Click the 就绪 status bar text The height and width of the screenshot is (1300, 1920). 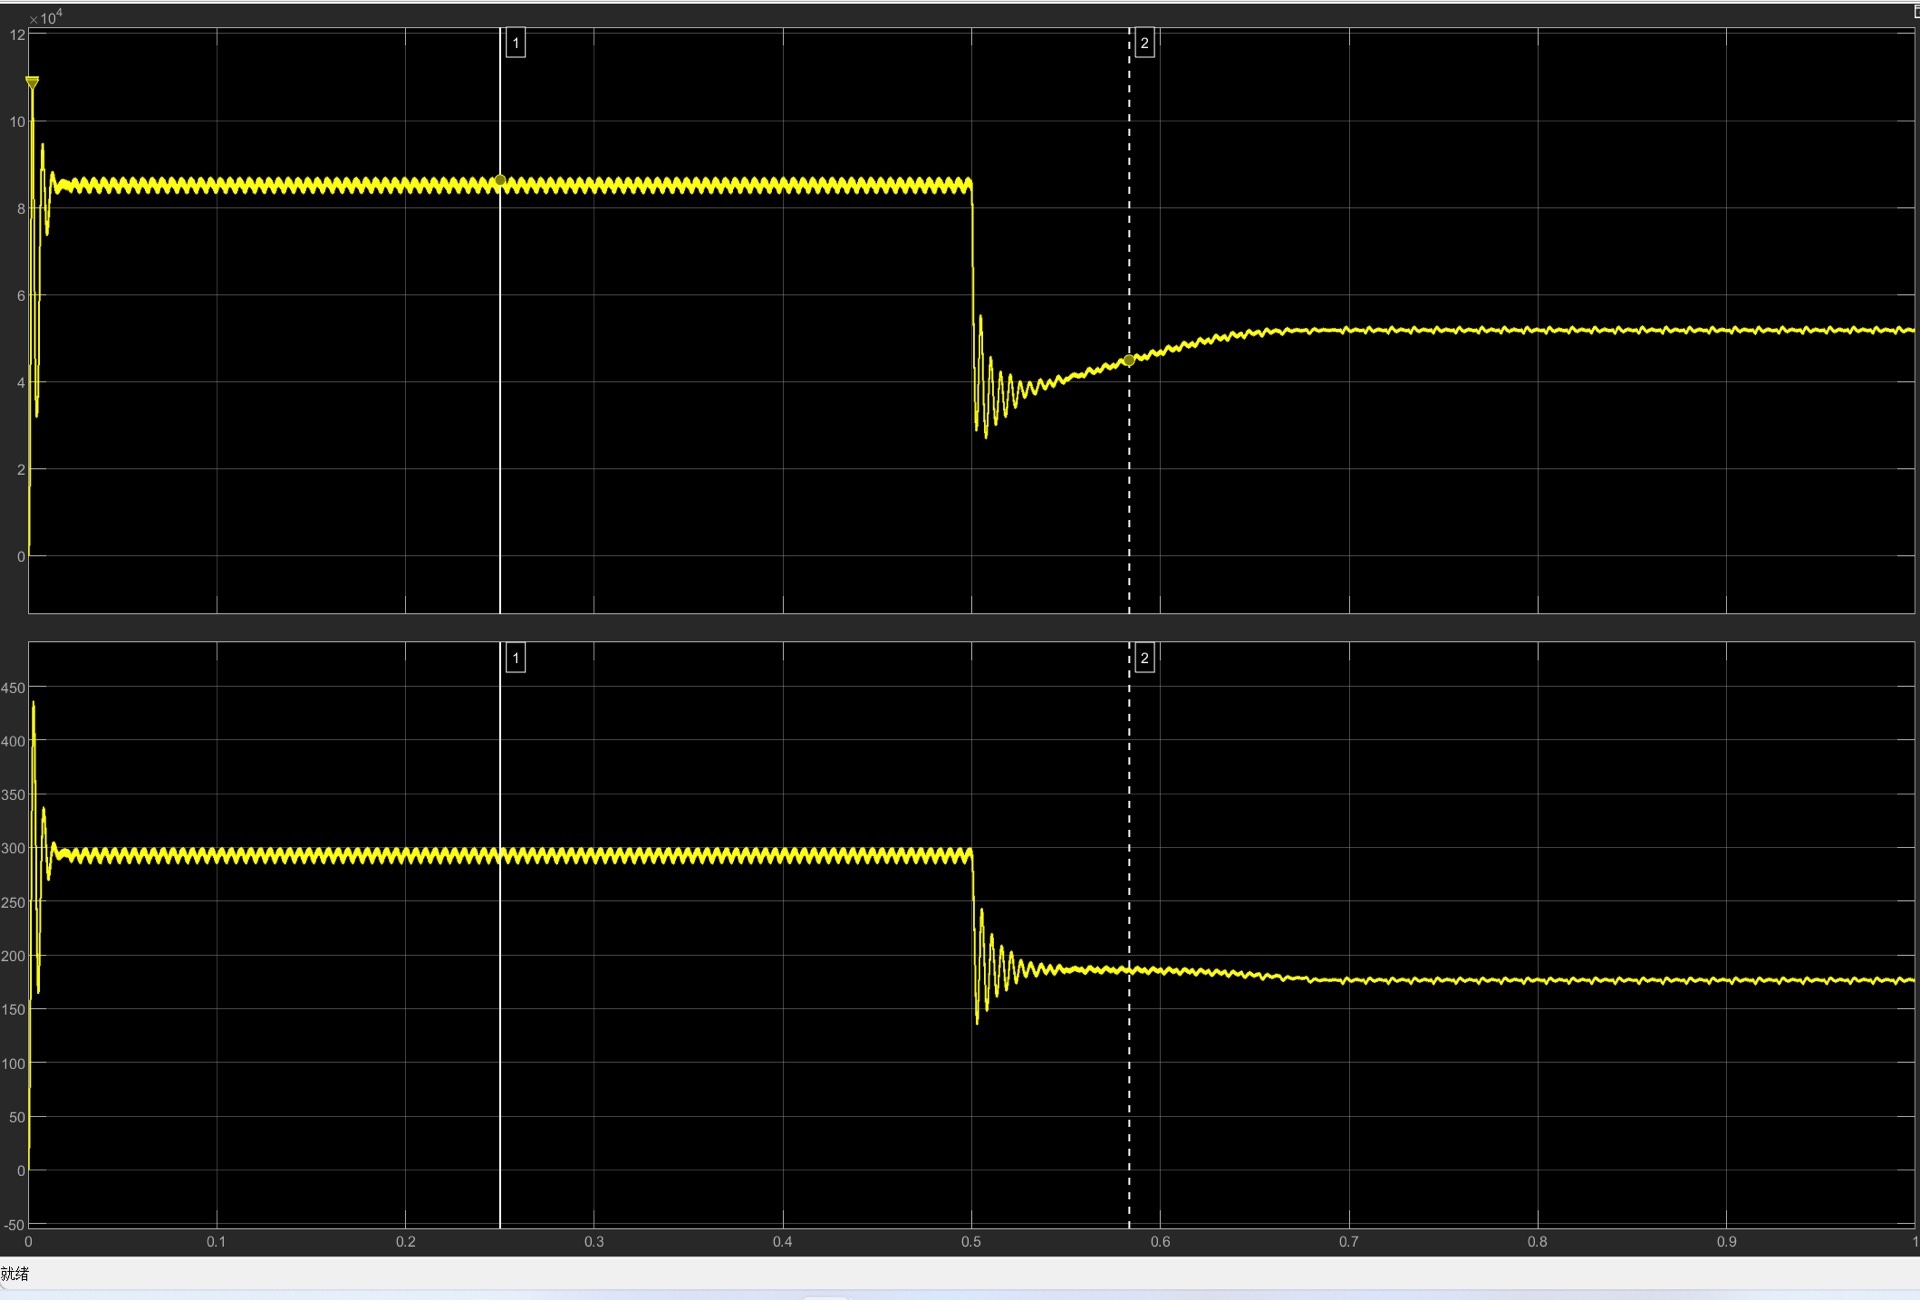[15, 1274]
